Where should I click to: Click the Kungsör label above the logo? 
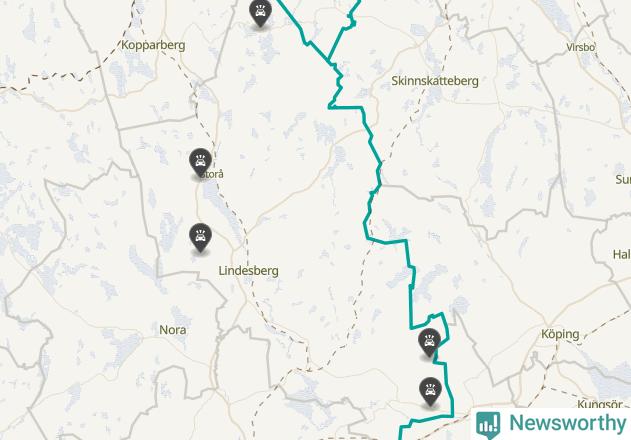(x=600, y=404)
